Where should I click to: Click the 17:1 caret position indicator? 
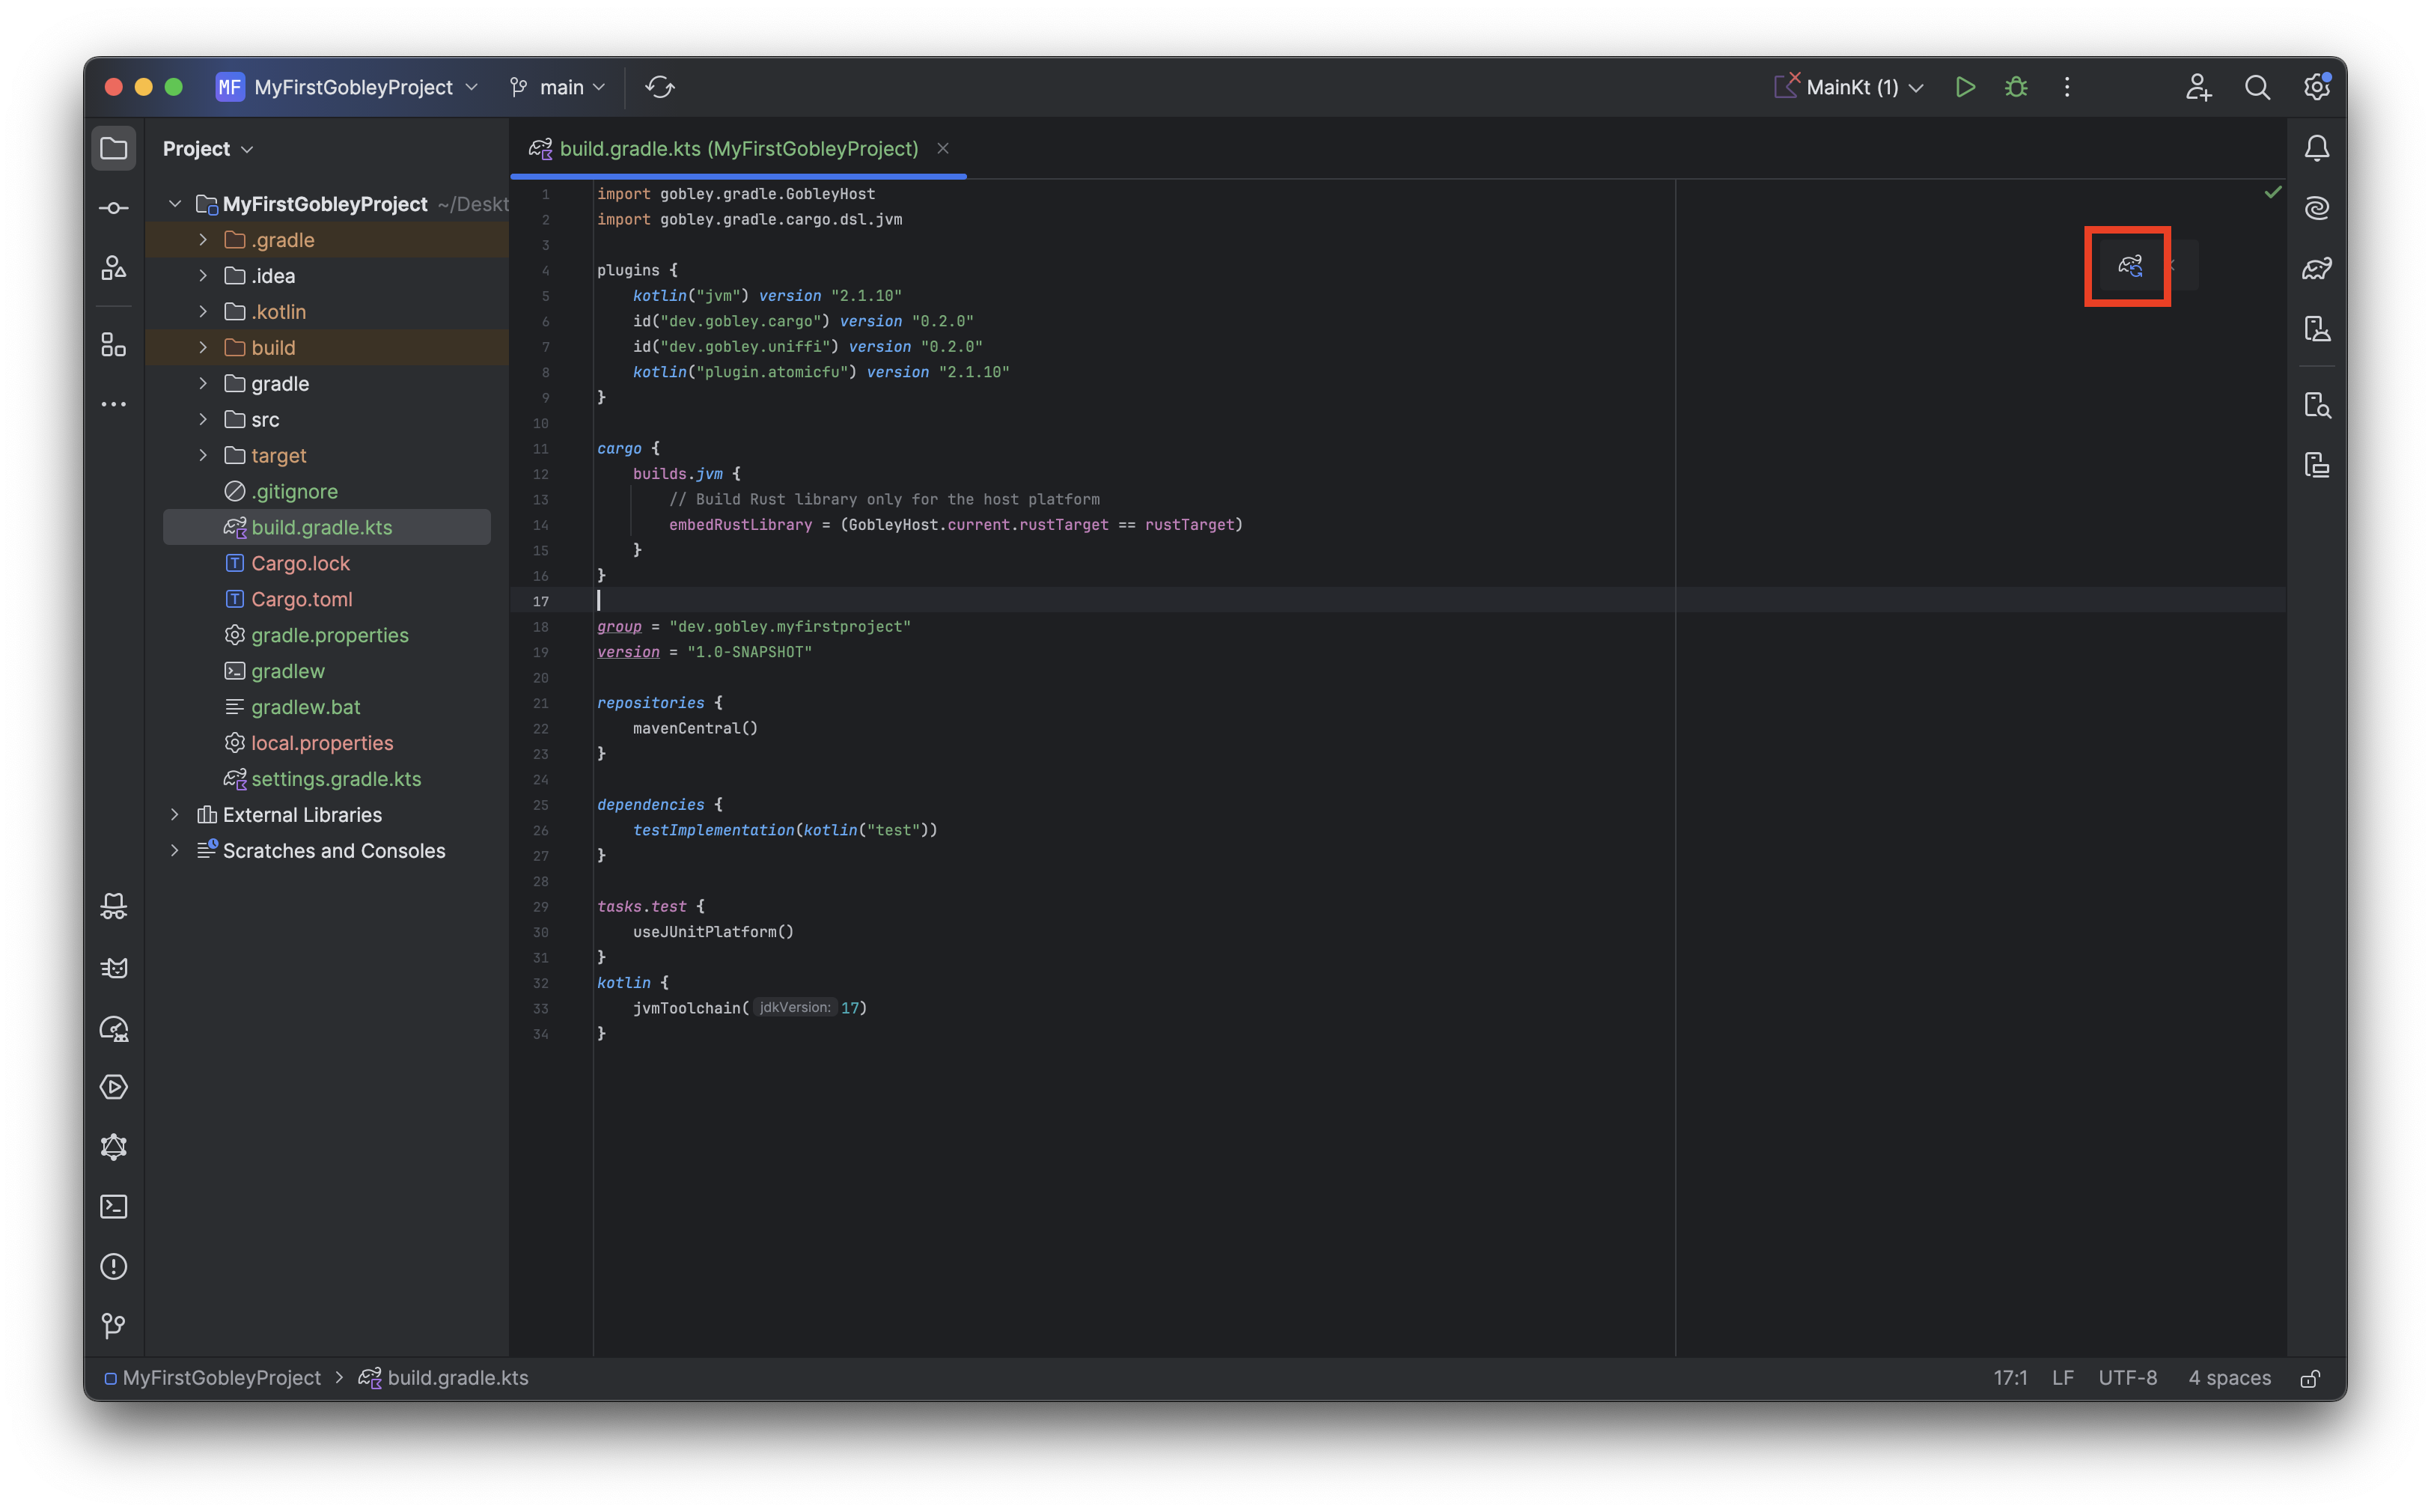coord(2009,1378)
